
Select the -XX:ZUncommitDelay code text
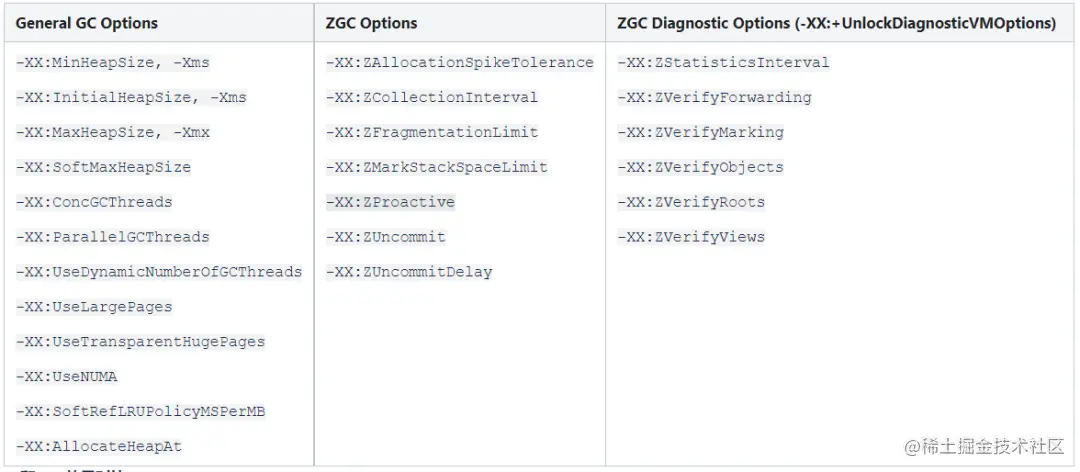coord(409,272)
